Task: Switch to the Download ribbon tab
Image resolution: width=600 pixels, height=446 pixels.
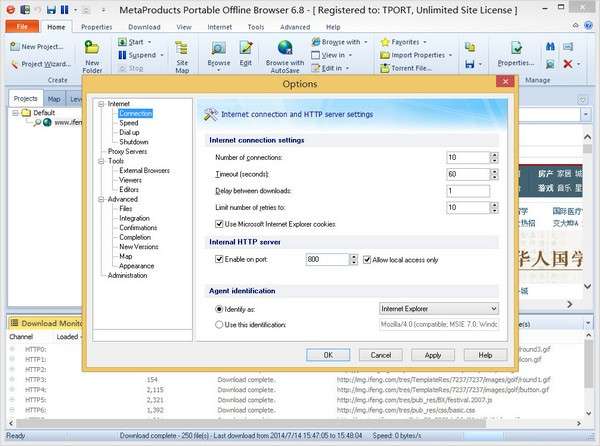Action: 144,27
